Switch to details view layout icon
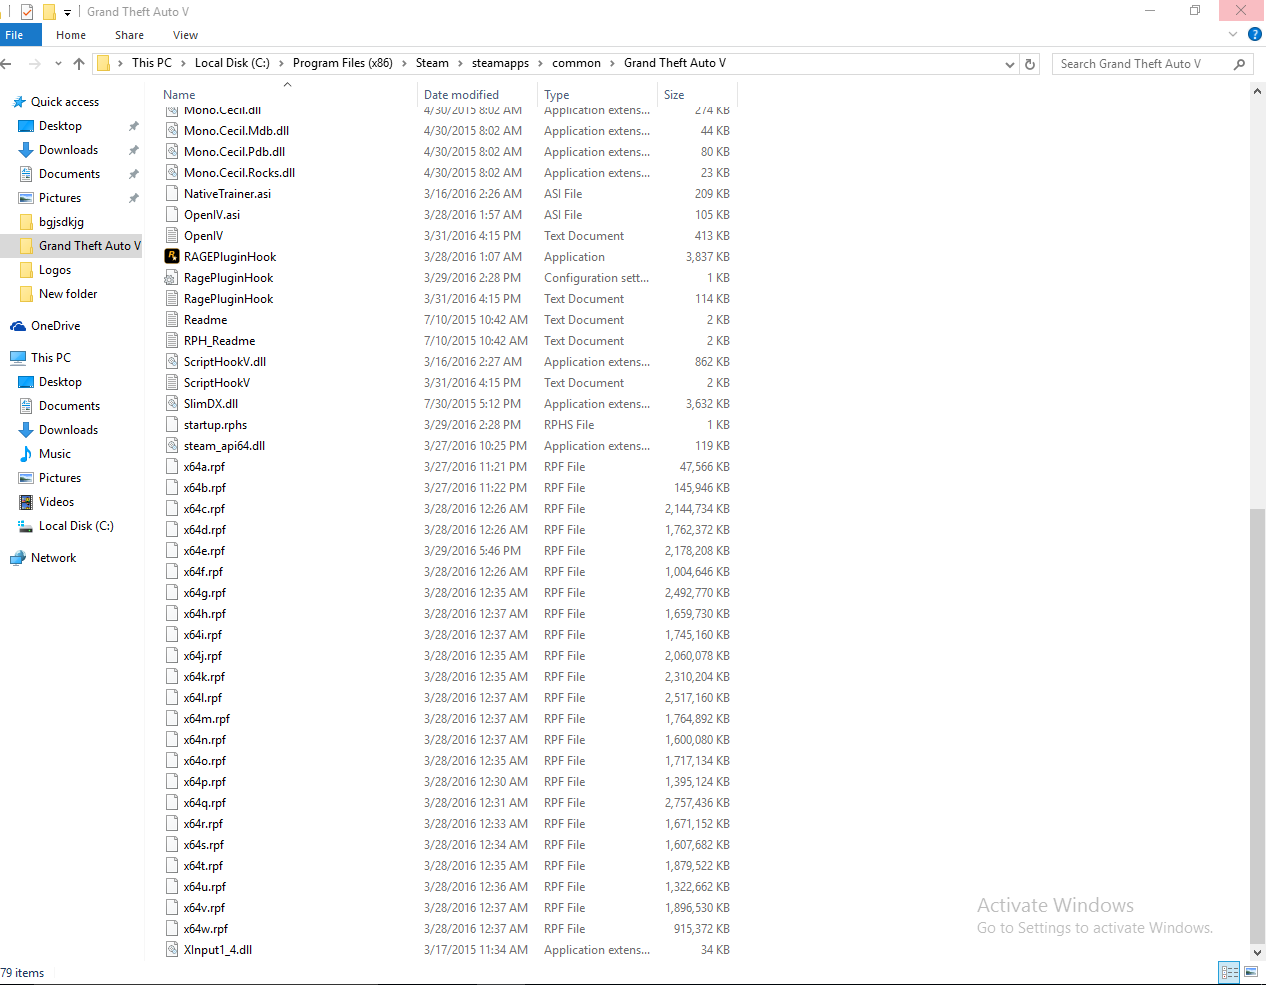The width and height of the screenshot is (1266, 985). (1229, 972)
